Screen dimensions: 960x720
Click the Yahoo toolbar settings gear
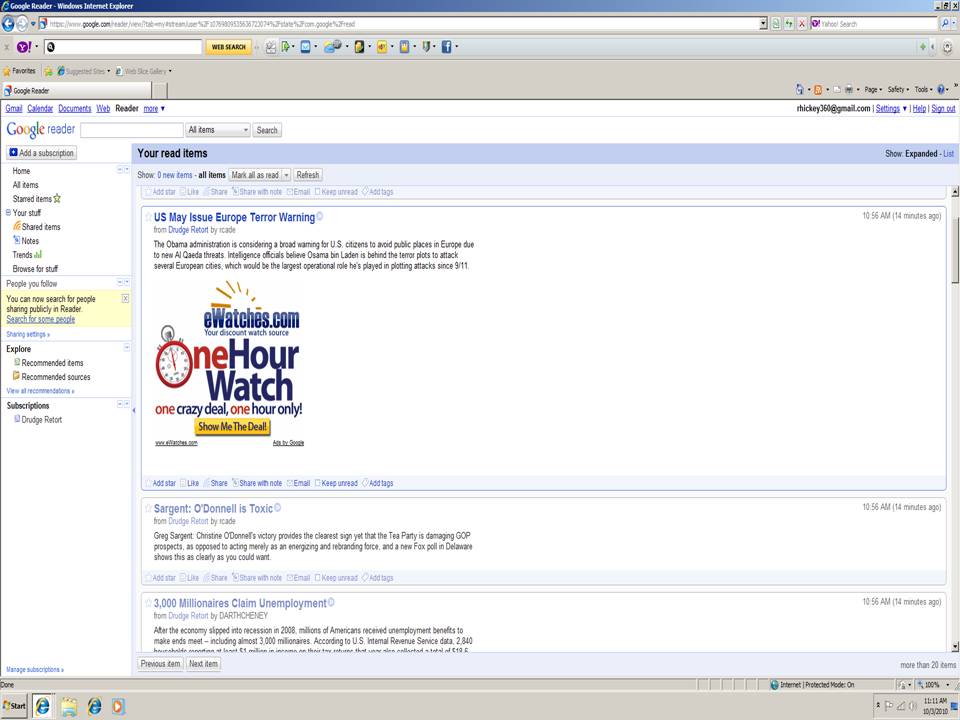click(947, 47)
